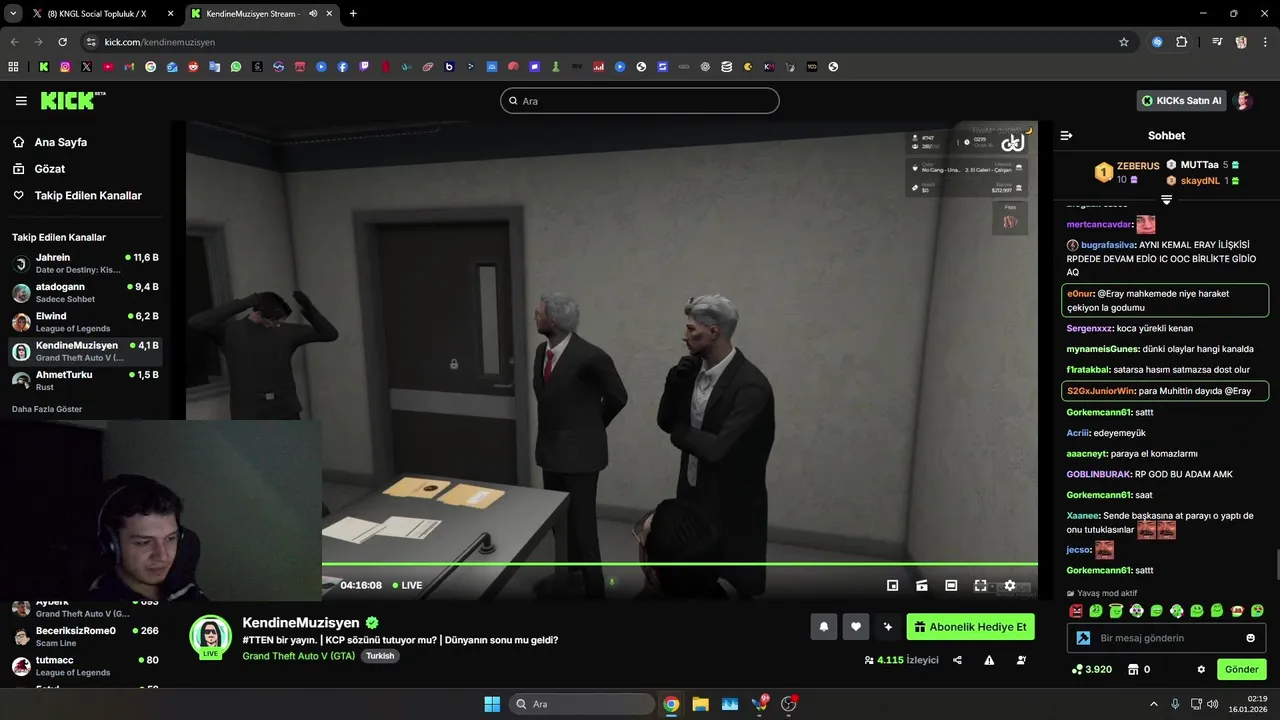Click the gavel icon in message box
The height and width of the screenshot is (720, 1280).
[1082, 638]
